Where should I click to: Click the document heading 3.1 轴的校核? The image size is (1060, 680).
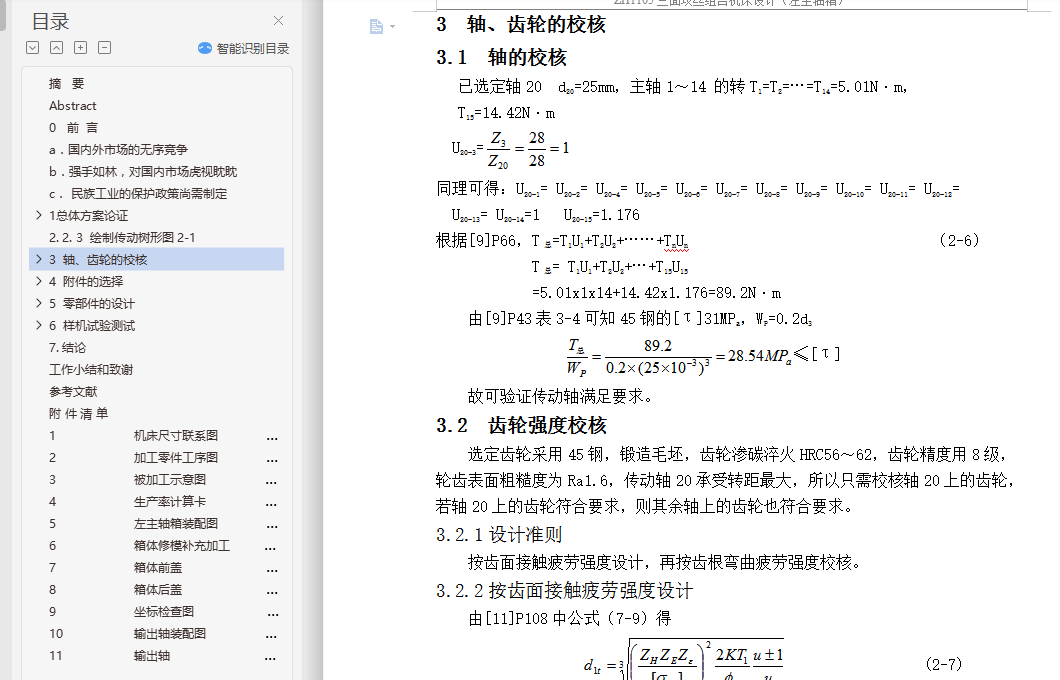pos(501,57)
